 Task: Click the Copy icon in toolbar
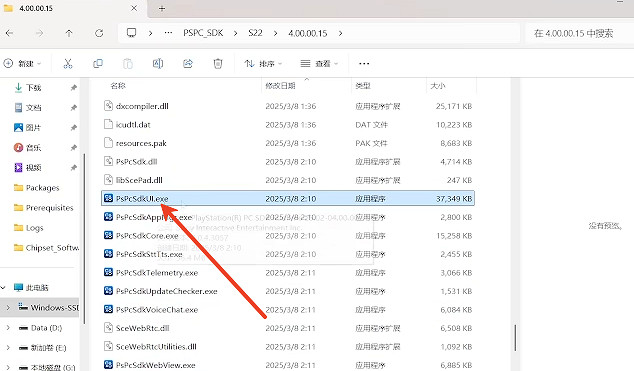[98, 63]
